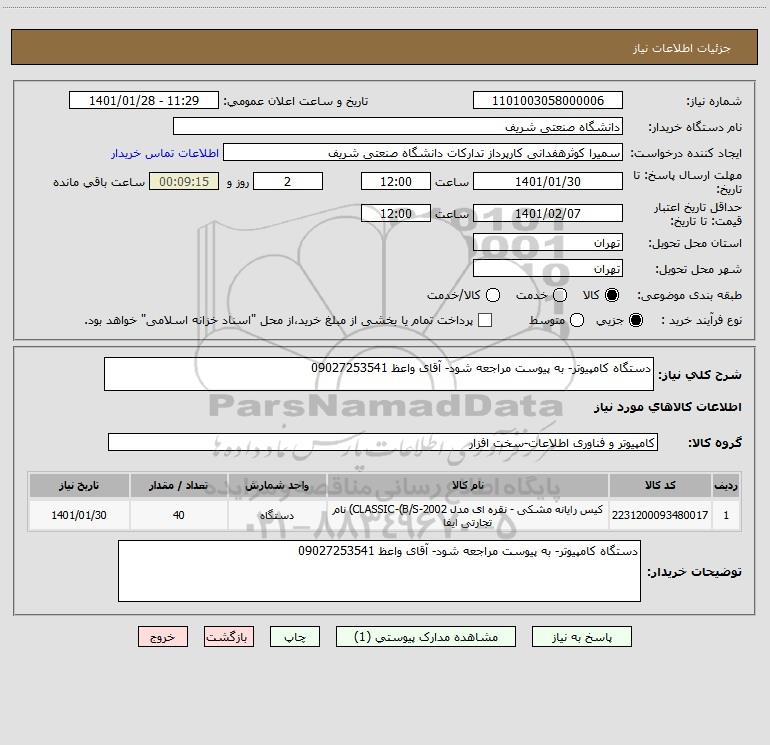770x745 pixels.
Task: Select the کالا radio button
Action: 612,295
